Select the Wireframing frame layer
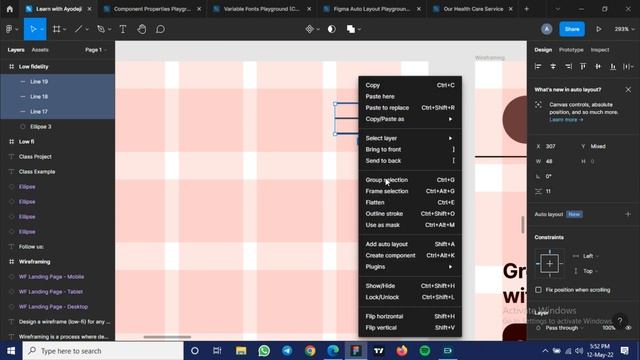The width and height of the screenshot is (640, 360). coord(58,262)
